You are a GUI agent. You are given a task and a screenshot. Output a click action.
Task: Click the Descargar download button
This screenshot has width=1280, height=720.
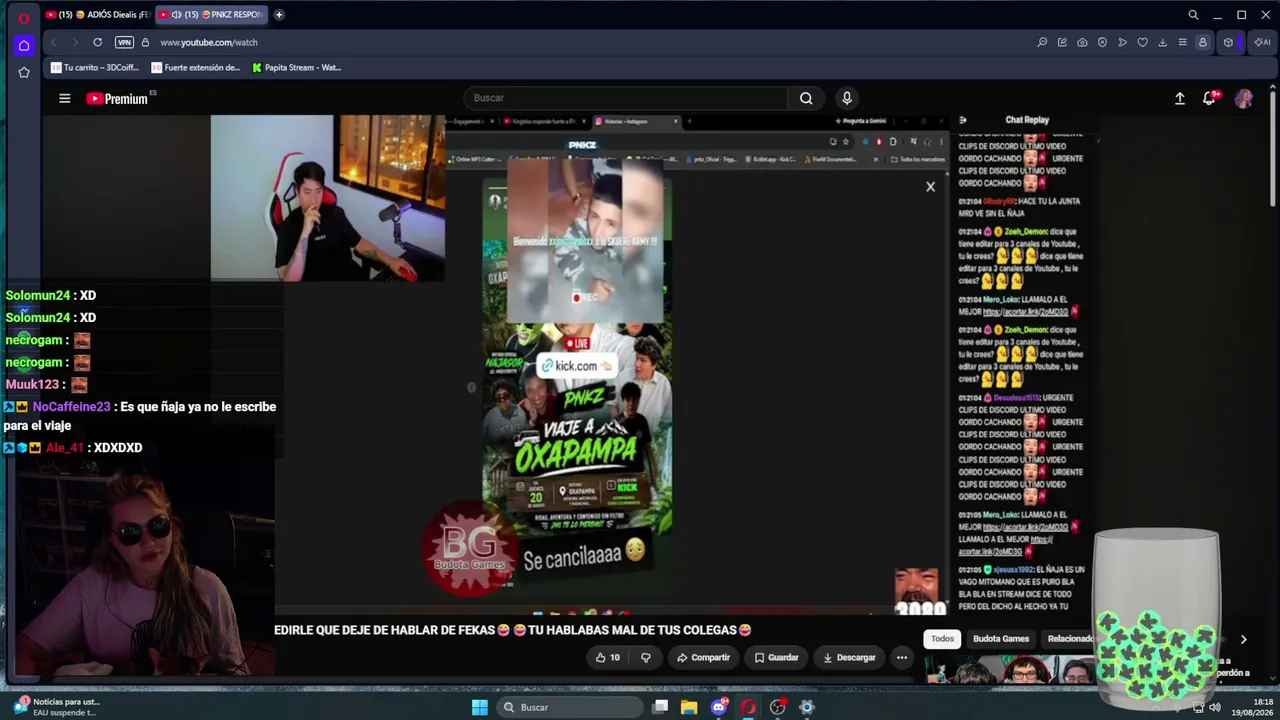point(849,657)
